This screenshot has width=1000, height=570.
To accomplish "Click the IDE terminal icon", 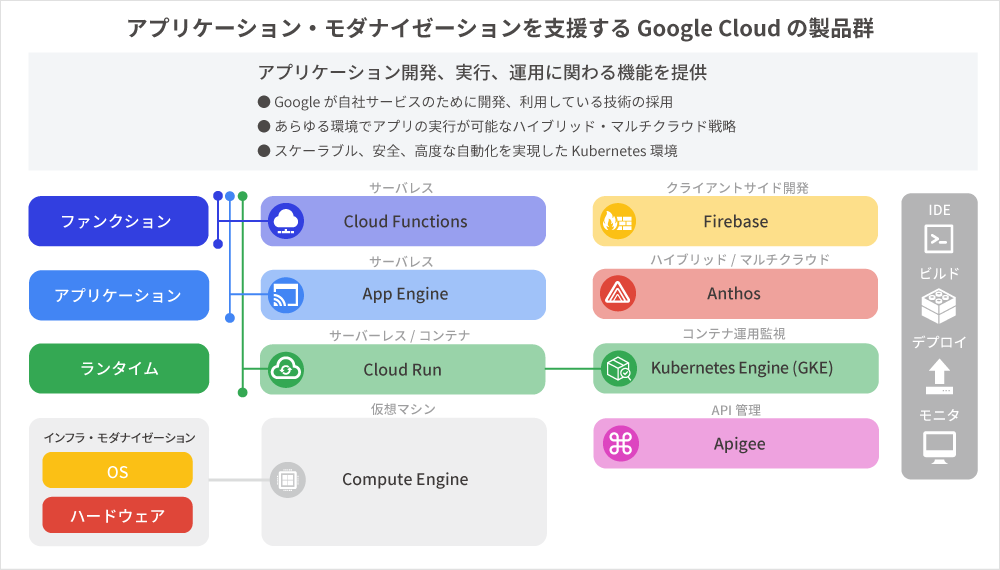I will (938, 239).
